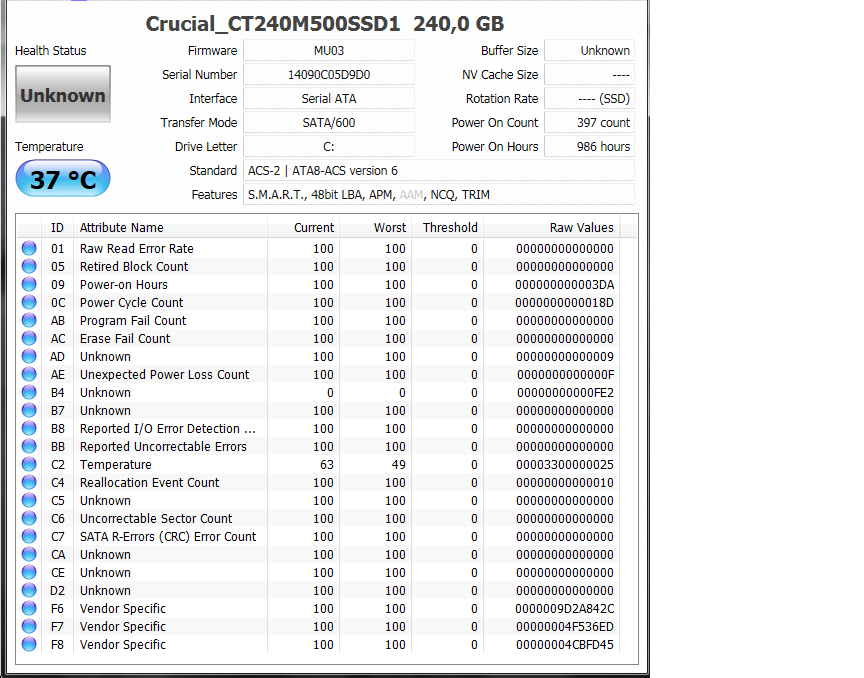Click the Attribute Name column header
Image resolution: width=864 pixels, height=678 pixels.
[170, 228]
